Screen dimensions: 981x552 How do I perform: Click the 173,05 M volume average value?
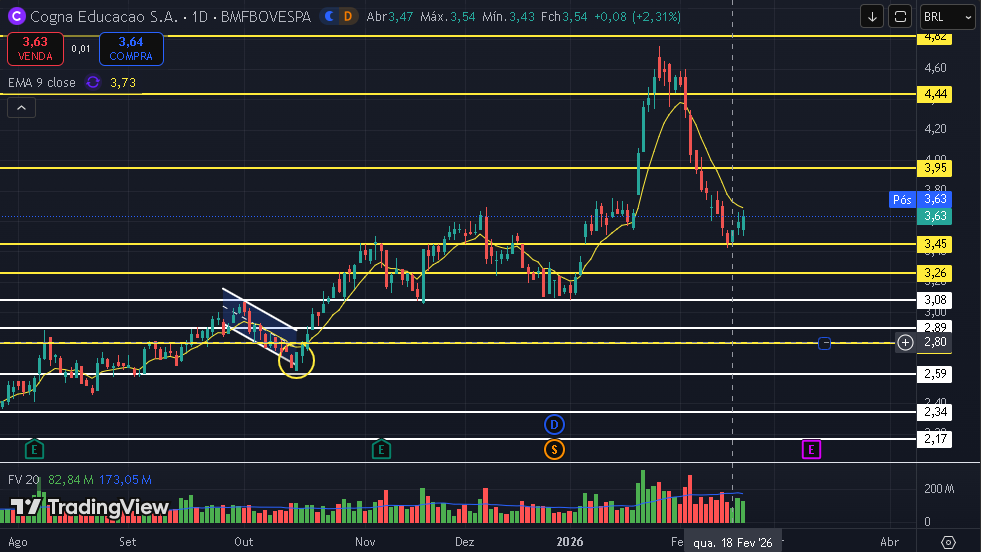tap(125, 479)
